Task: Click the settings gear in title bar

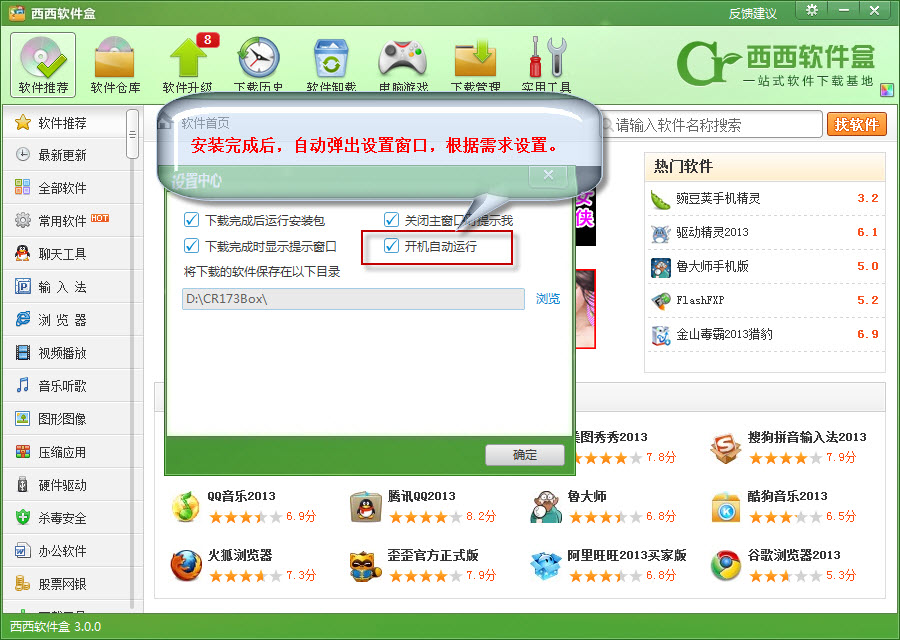Action: coord(812,10)
